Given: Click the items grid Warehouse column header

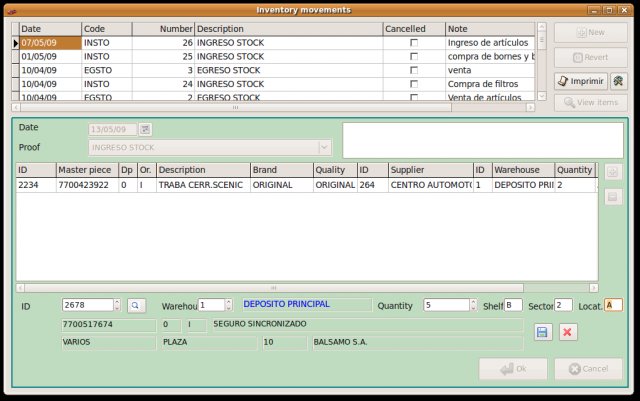Looking at the screenshot, I should [x=523, y=170].
